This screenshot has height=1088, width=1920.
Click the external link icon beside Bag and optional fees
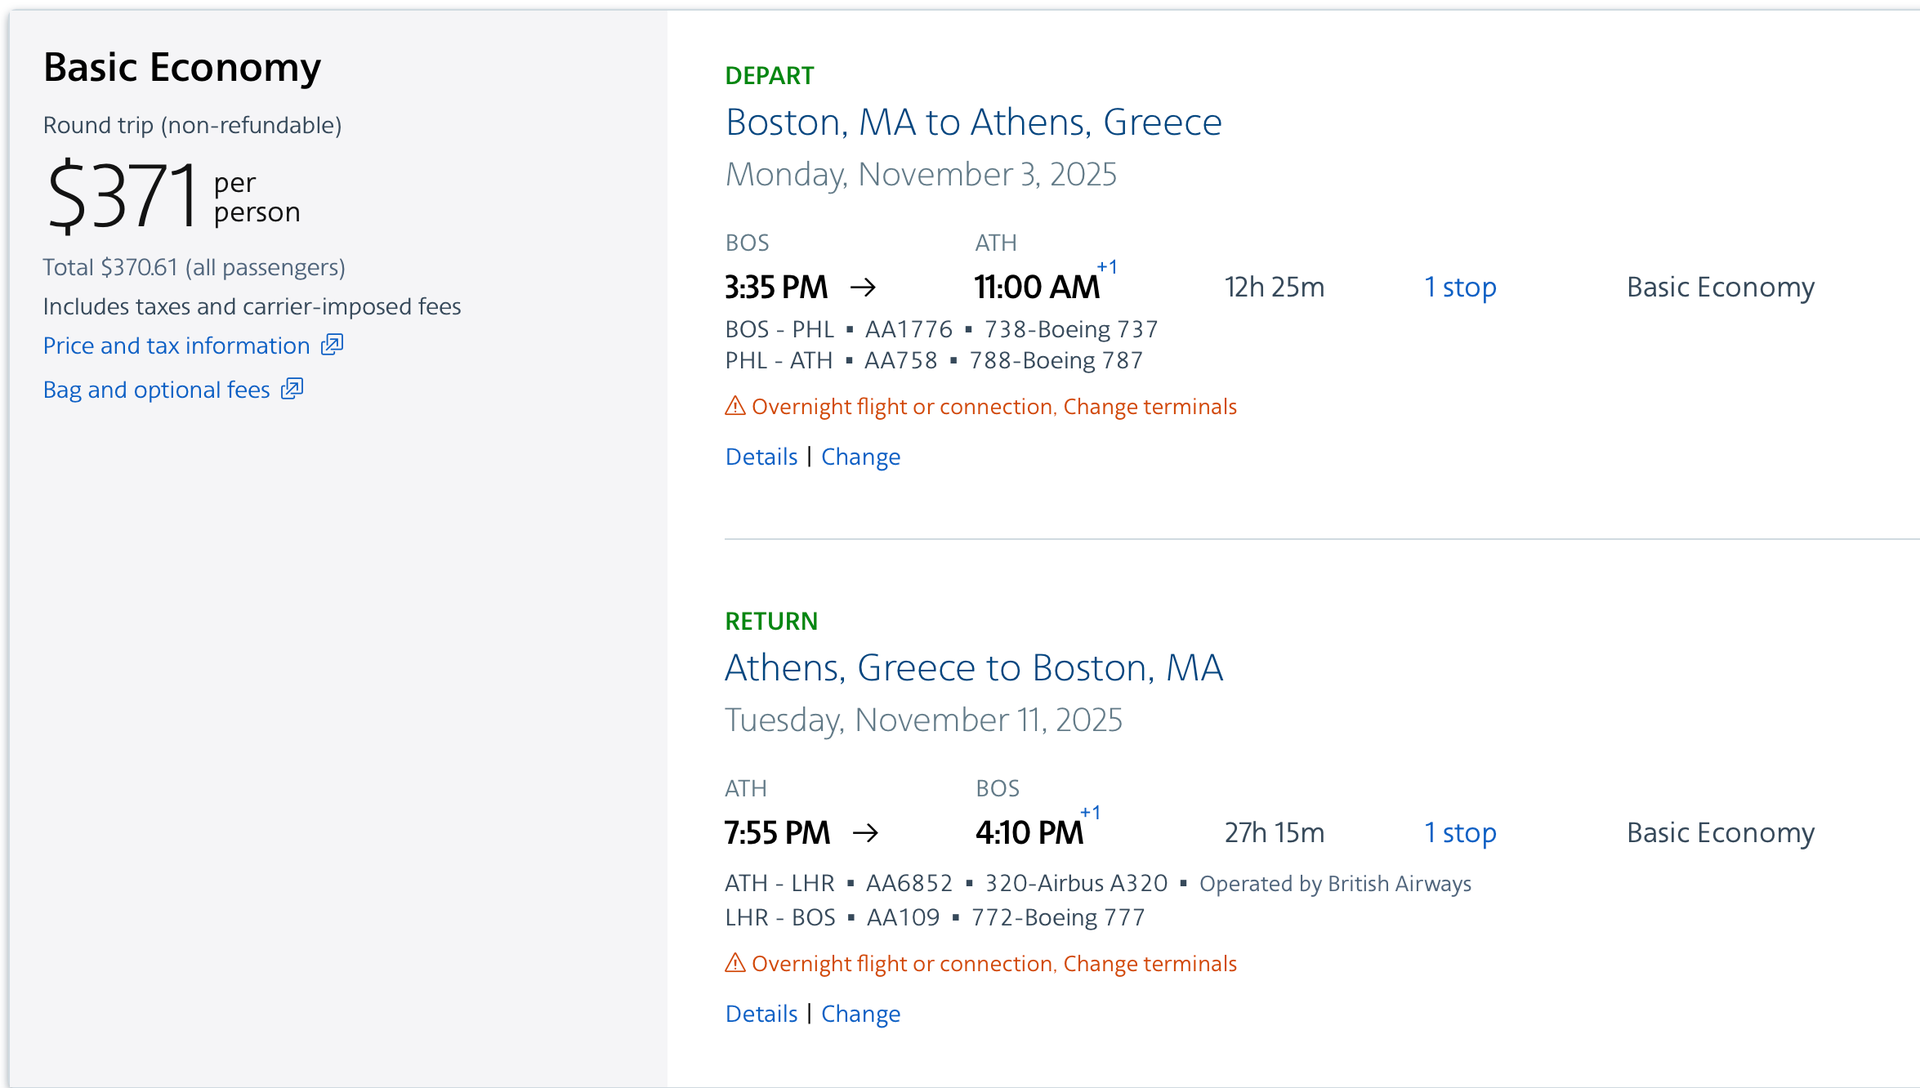[291, 389]
